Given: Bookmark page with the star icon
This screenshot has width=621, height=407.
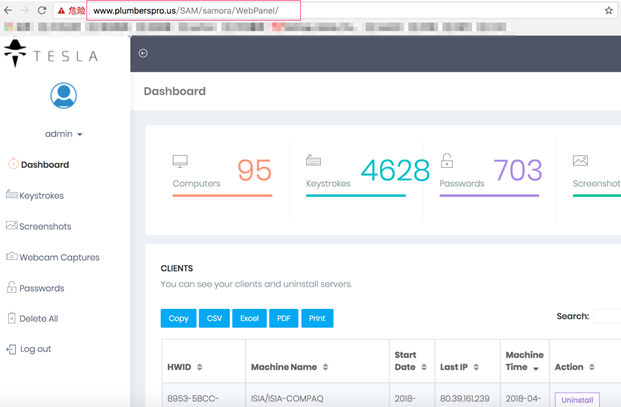Looking at the screenshot, I should point(609,11).
